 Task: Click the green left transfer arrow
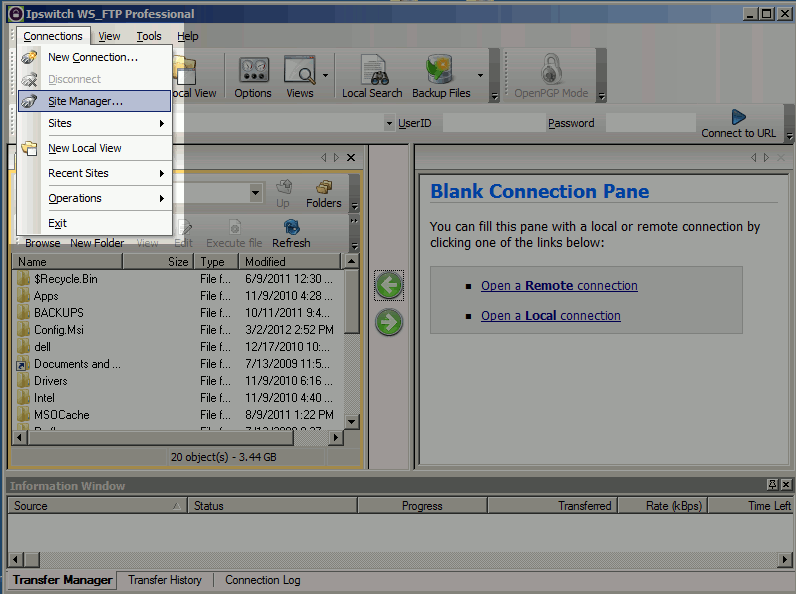coord(389,286)
